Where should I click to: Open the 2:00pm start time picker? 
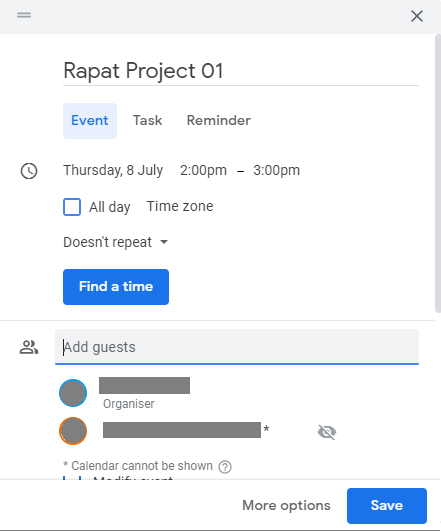pos(203,170)
